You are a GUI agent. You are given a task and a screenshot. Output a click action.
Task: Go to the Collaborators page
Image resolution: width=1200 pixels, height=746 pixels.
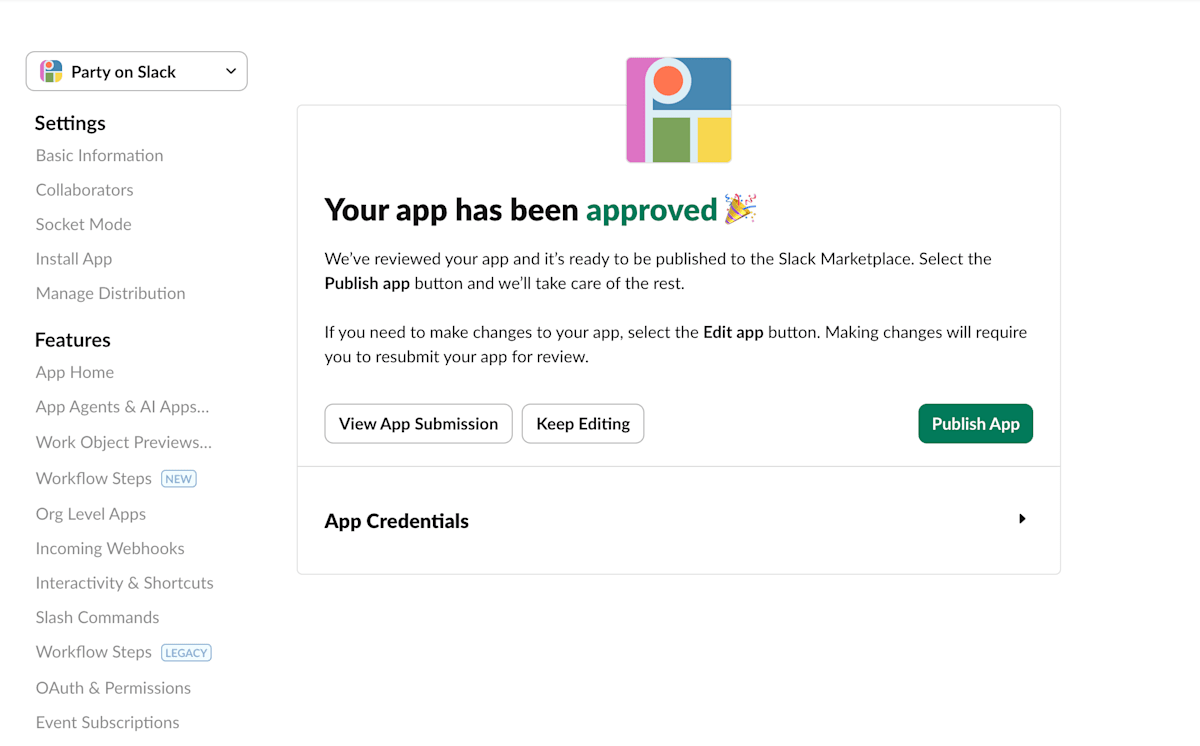click(84, 190)
